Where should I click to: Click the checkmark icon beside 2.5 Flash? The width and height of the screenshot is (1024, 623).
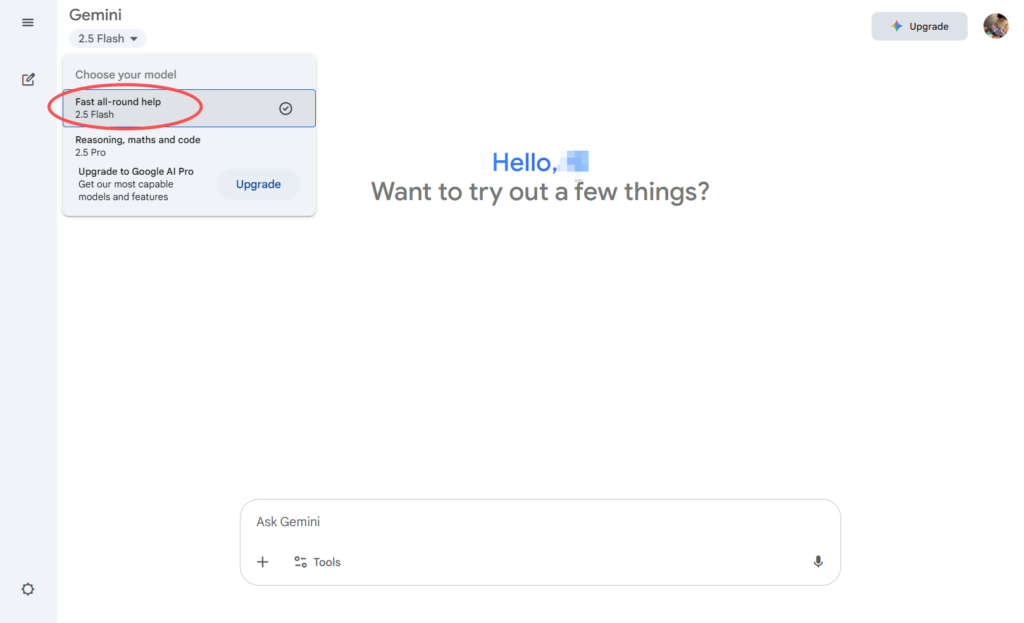click(x=285, y=108)
